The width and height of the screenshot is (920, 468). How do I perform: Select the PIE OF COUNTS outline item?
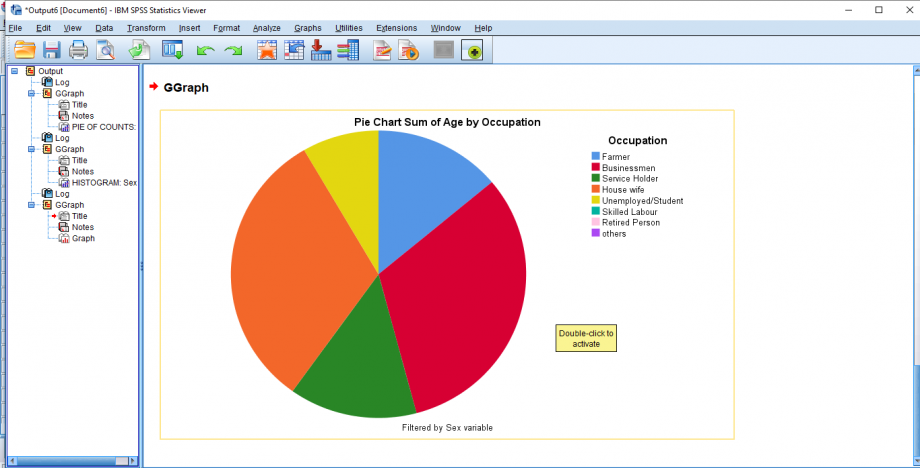point(103,127)
